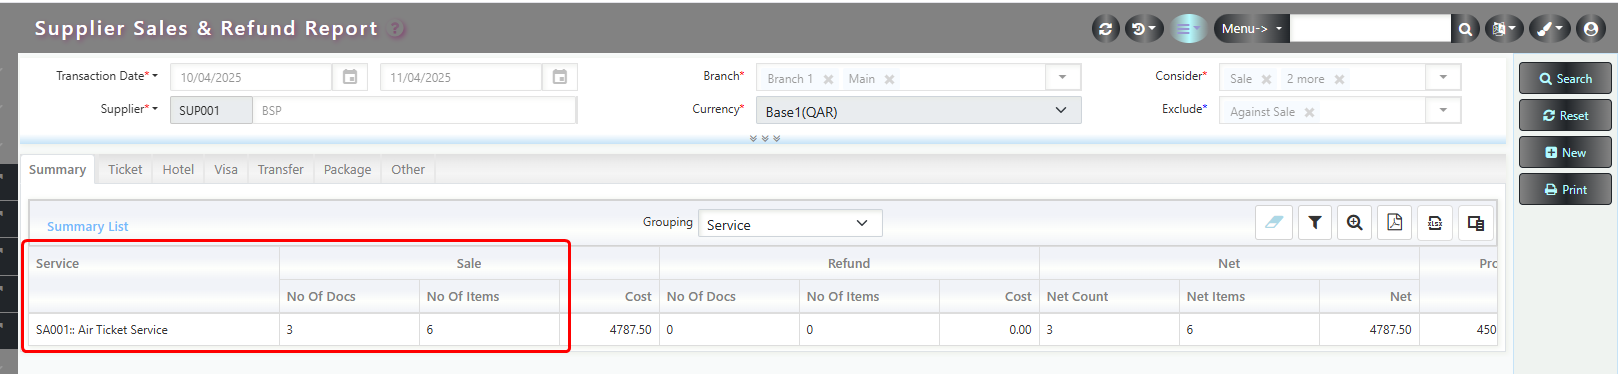1618x374 pixels.
Task: Open calendar for the 11/04/2025 to date
Action: point(560,77)
